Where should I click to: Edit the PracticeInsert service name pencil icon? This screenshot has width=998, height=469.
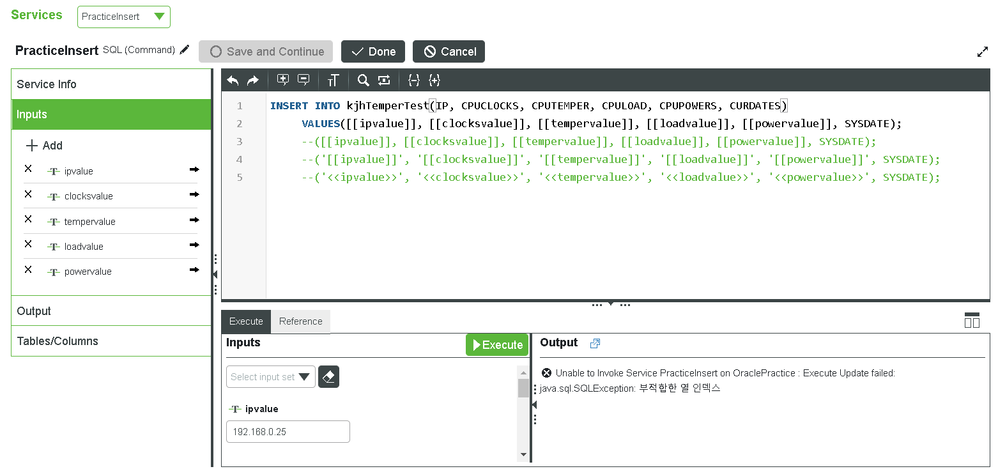tap(185, 50)
